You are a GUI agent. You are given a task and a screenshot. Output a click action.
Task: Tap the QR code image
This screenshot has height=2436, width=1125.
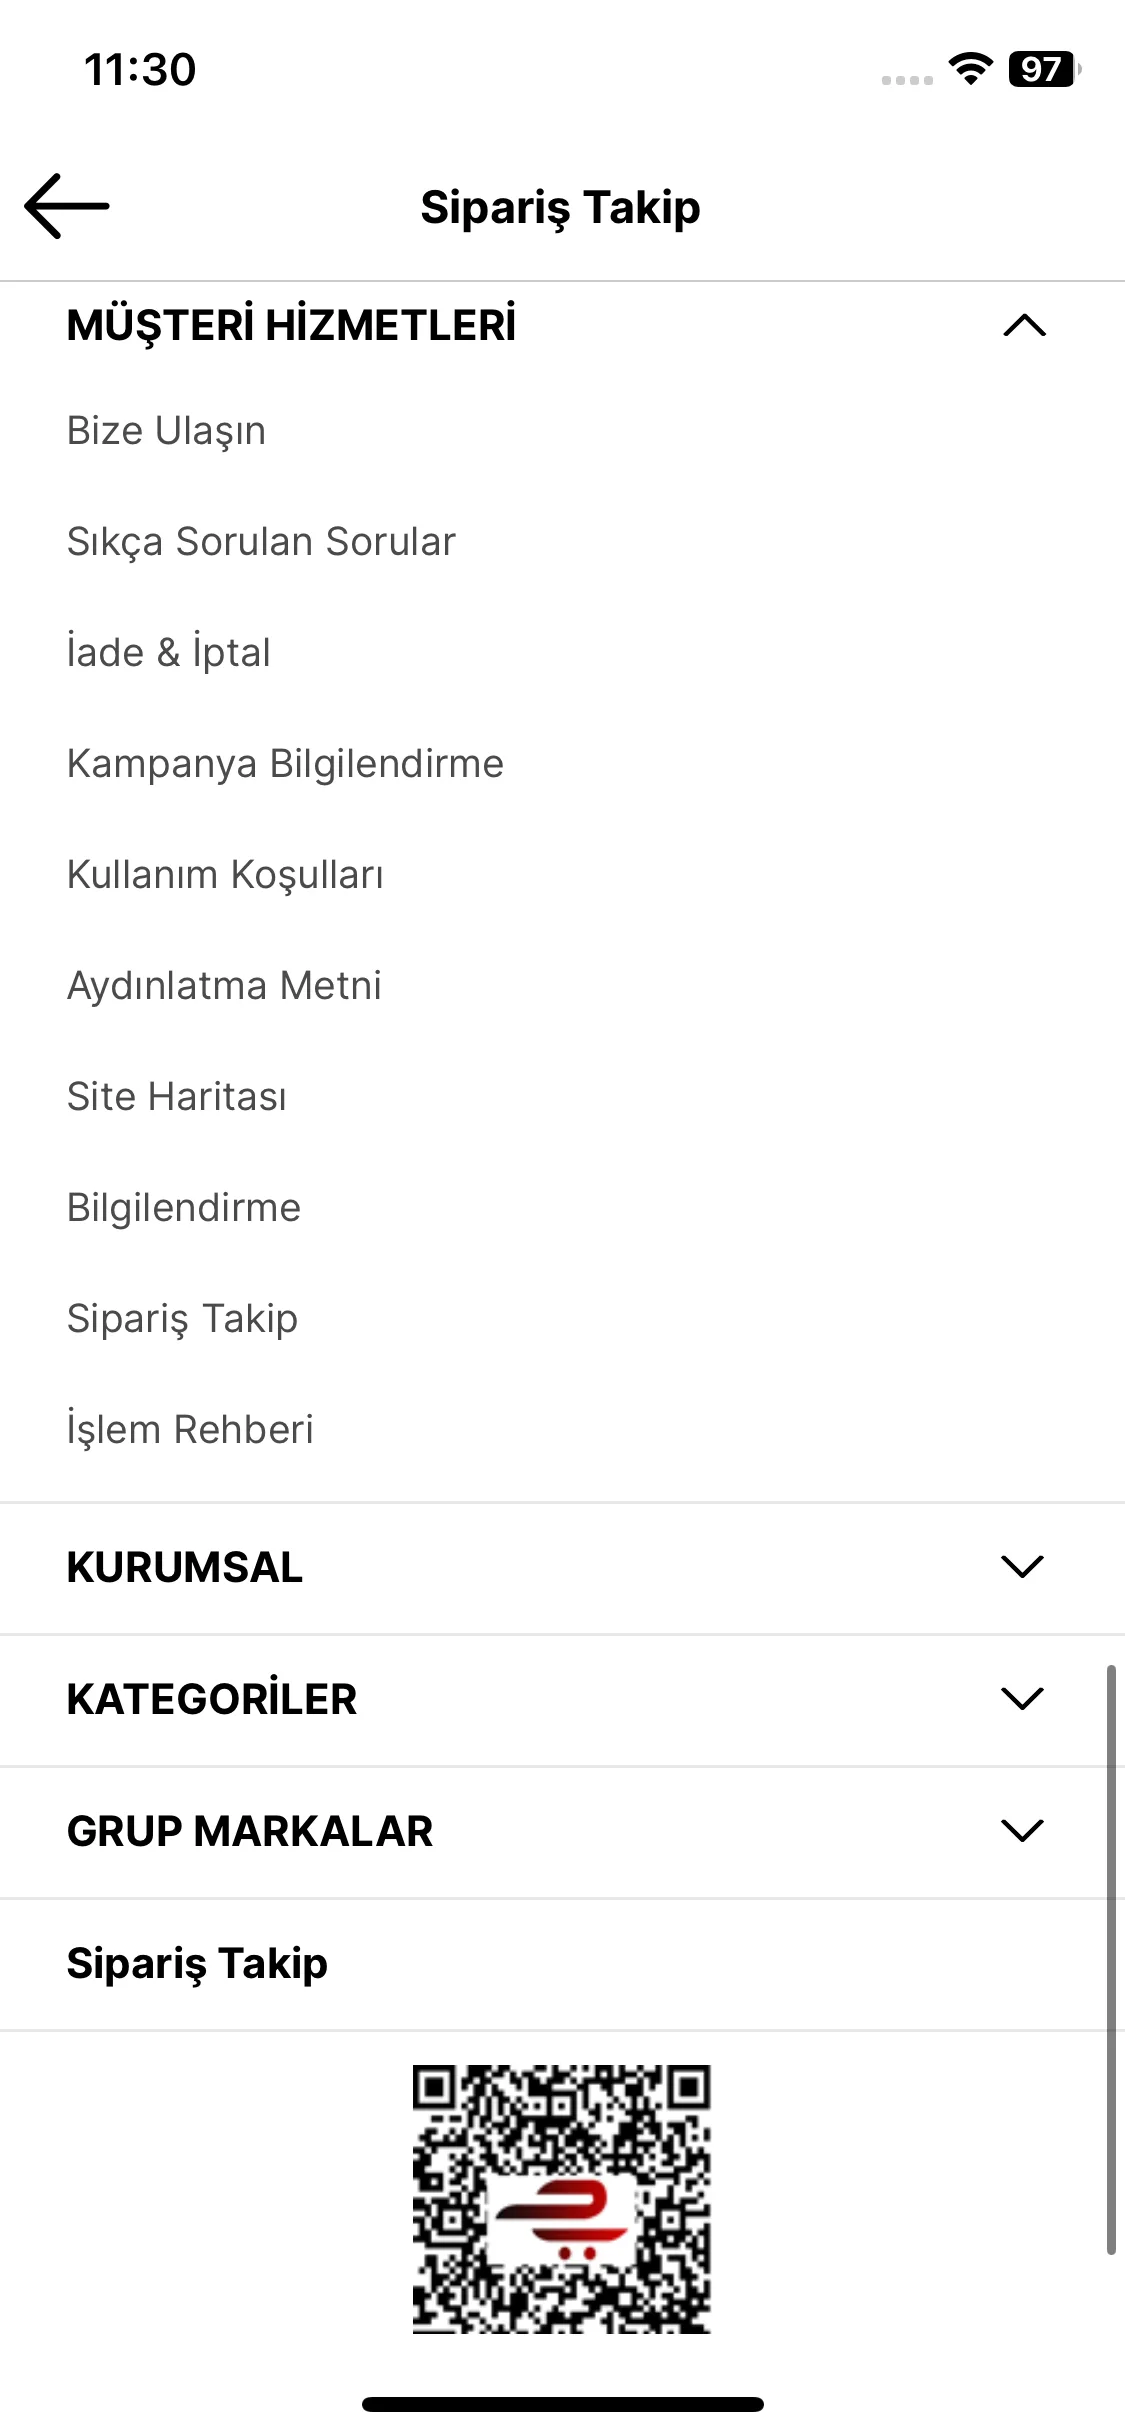(562, 2199)
